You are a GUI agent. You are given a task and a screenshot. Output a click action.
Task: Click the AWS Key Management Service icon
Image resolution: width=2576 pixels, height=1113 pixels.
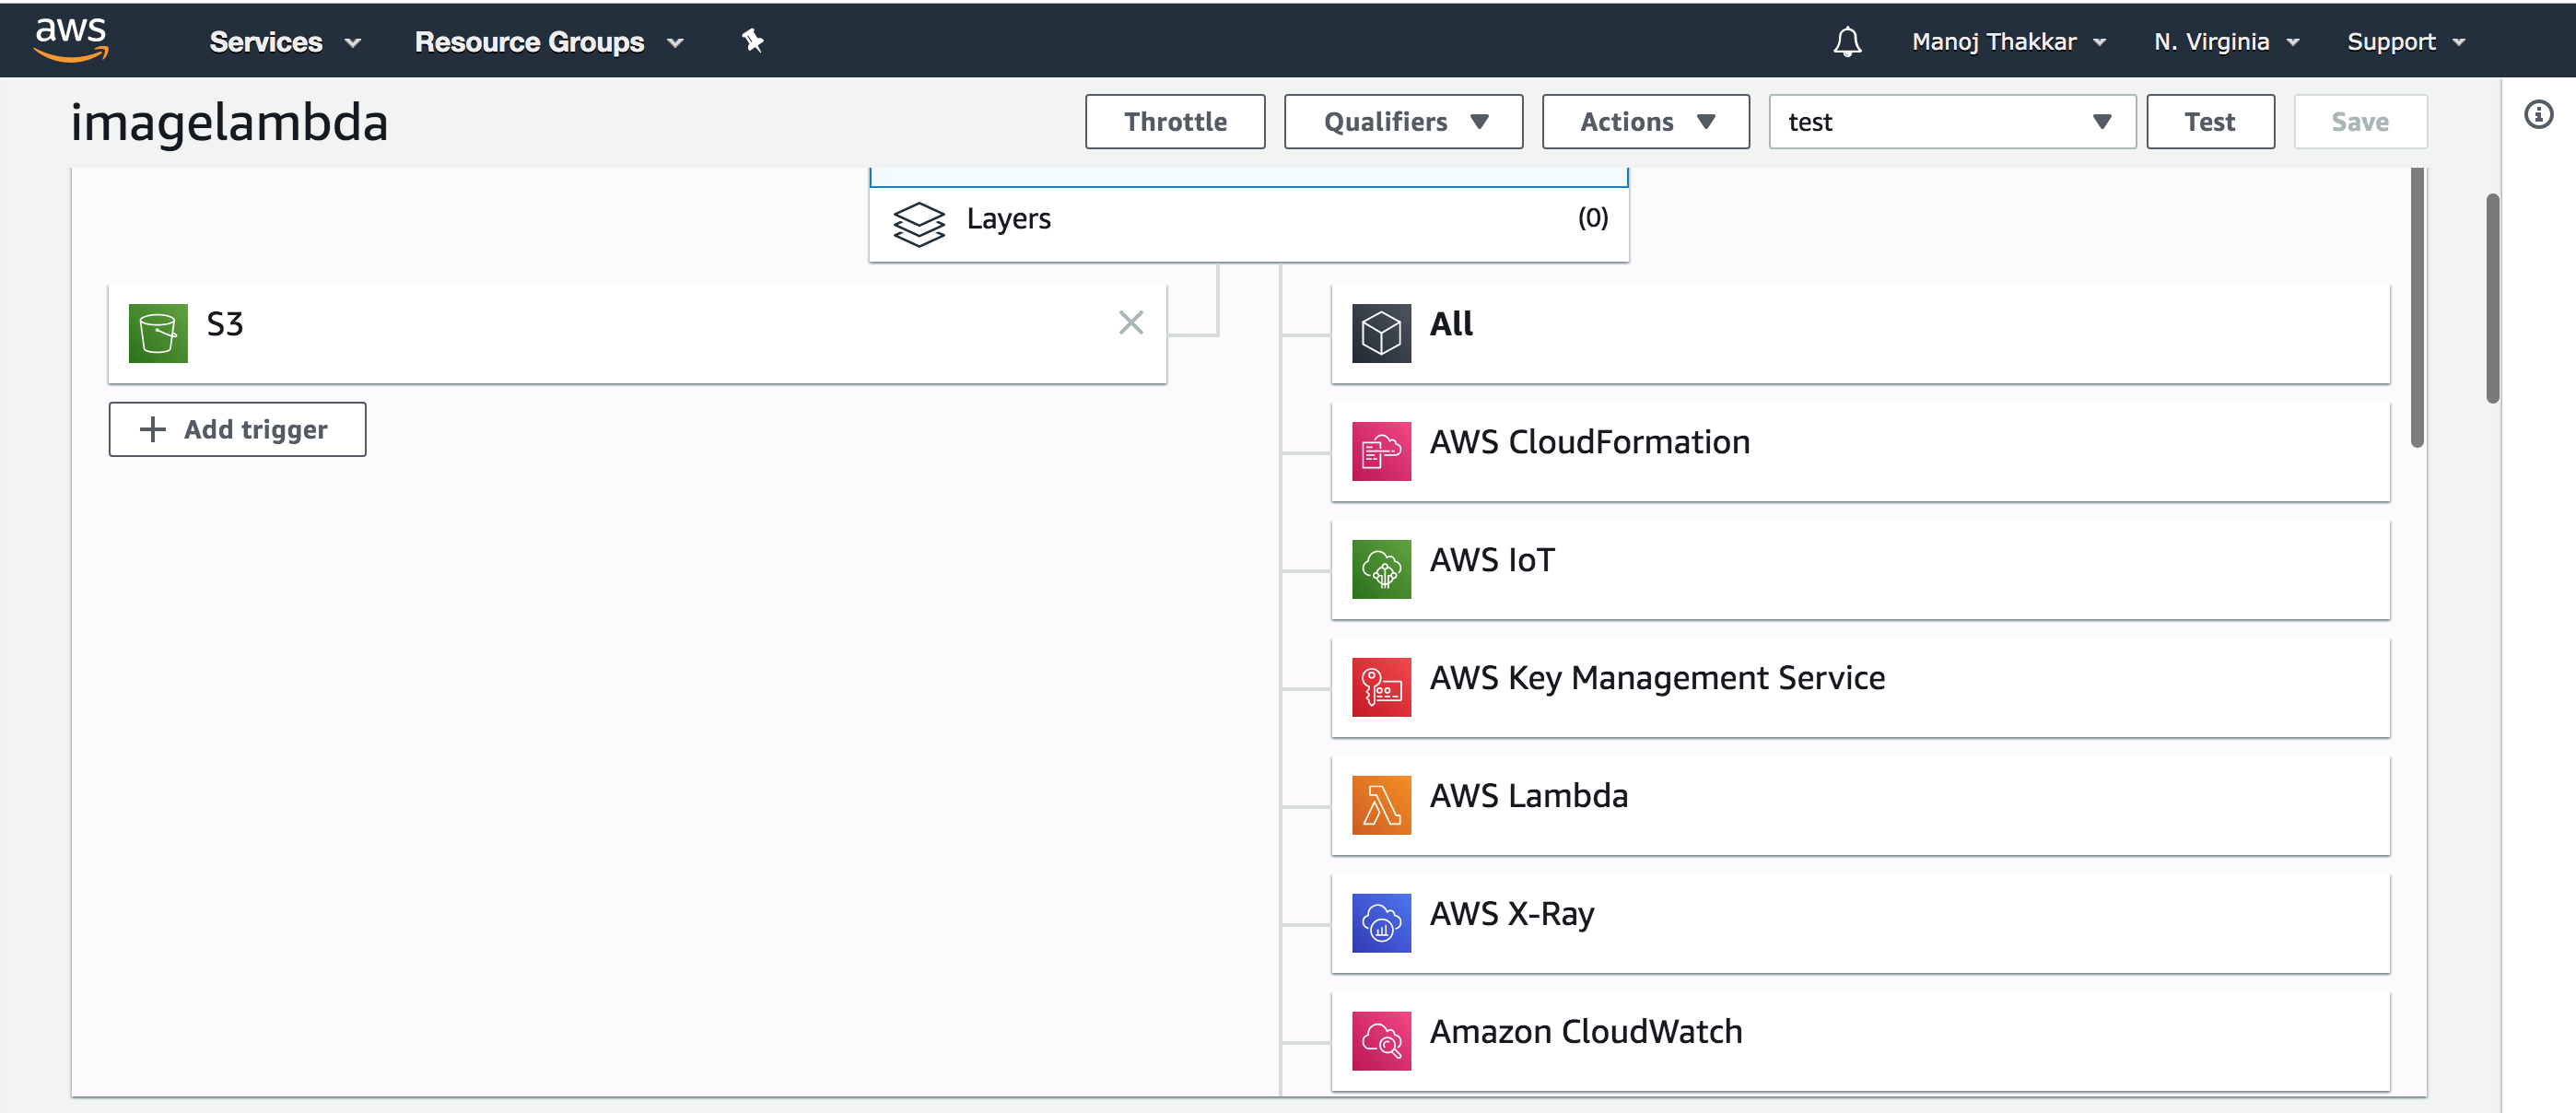(1381, 687)
